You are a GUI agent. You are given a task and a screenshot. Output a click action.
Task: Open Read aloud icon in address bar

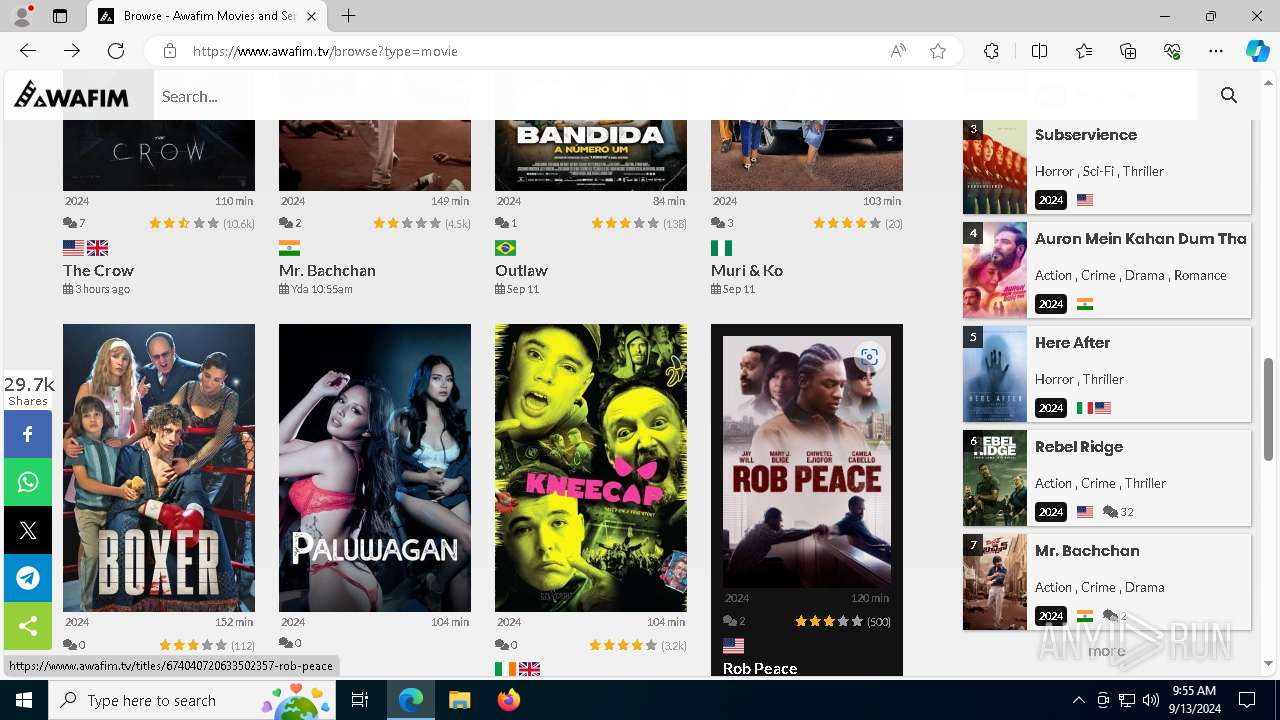(898, 51)
